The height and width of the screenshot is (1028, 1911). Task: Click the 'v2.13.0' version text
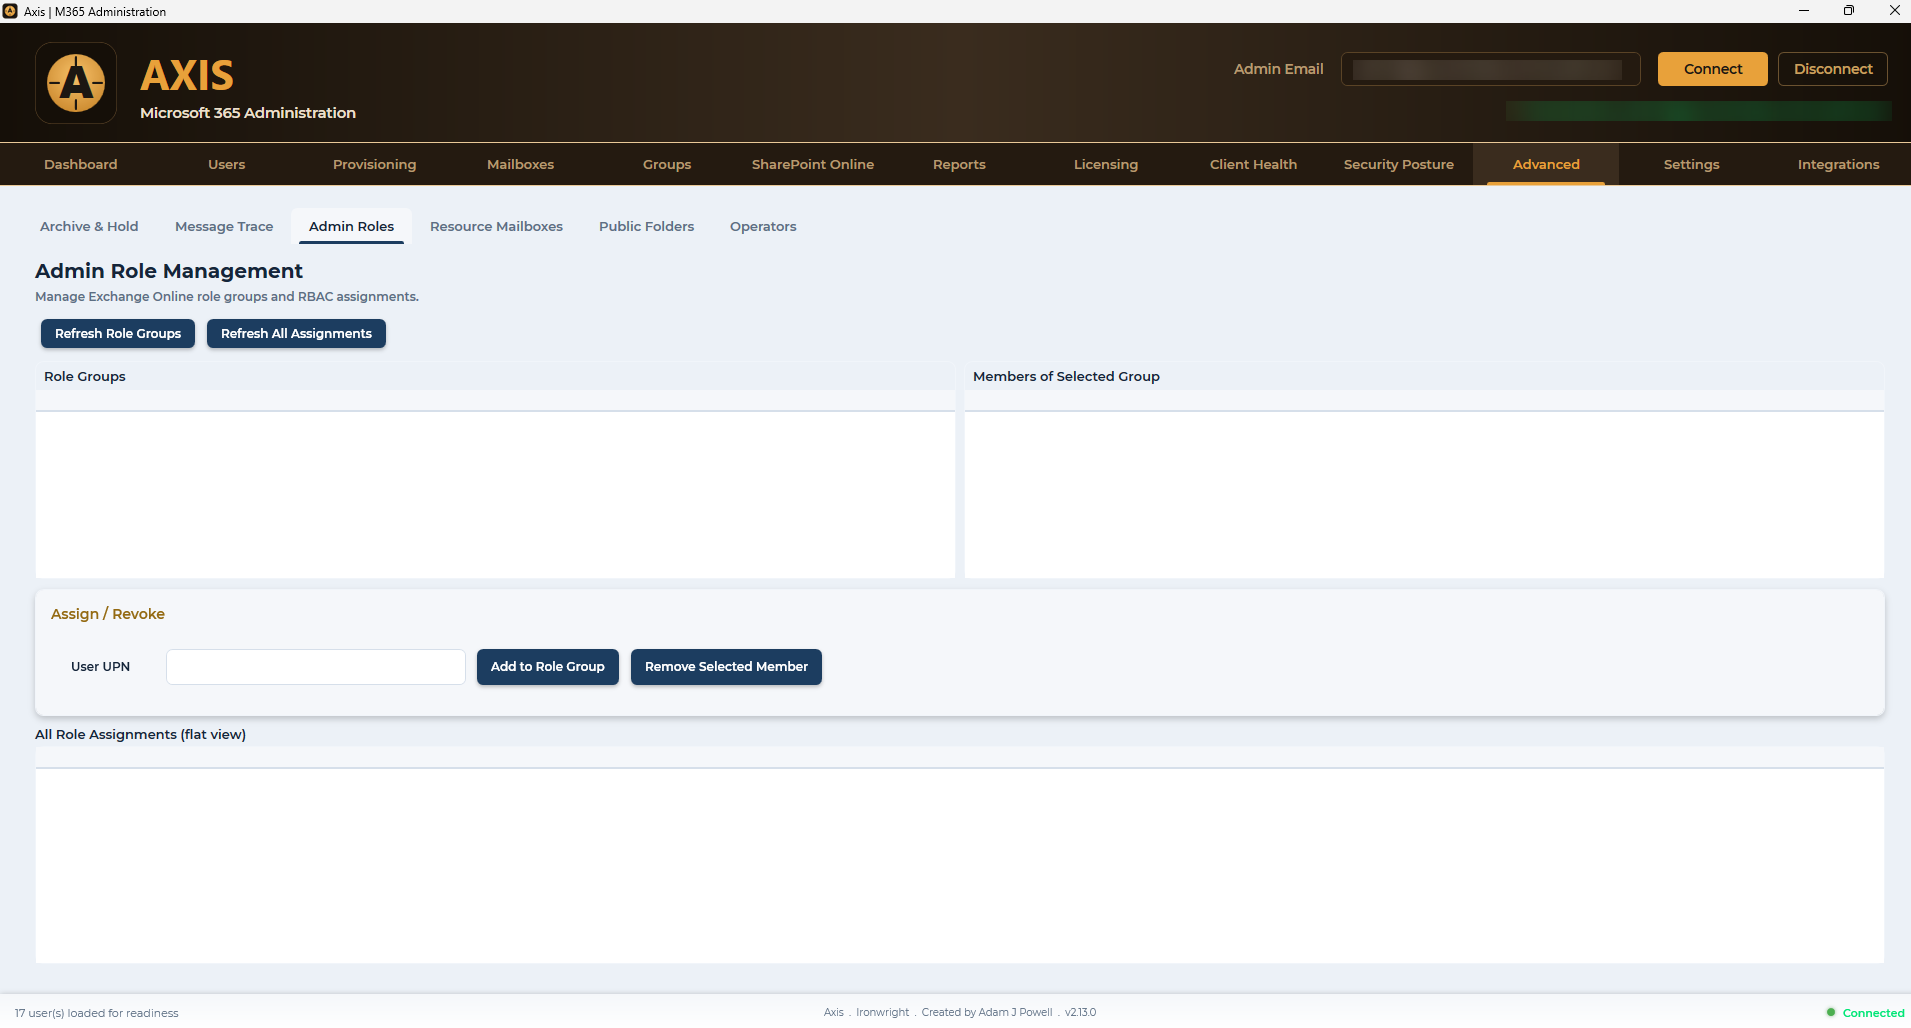(x=1080, y=1012)
